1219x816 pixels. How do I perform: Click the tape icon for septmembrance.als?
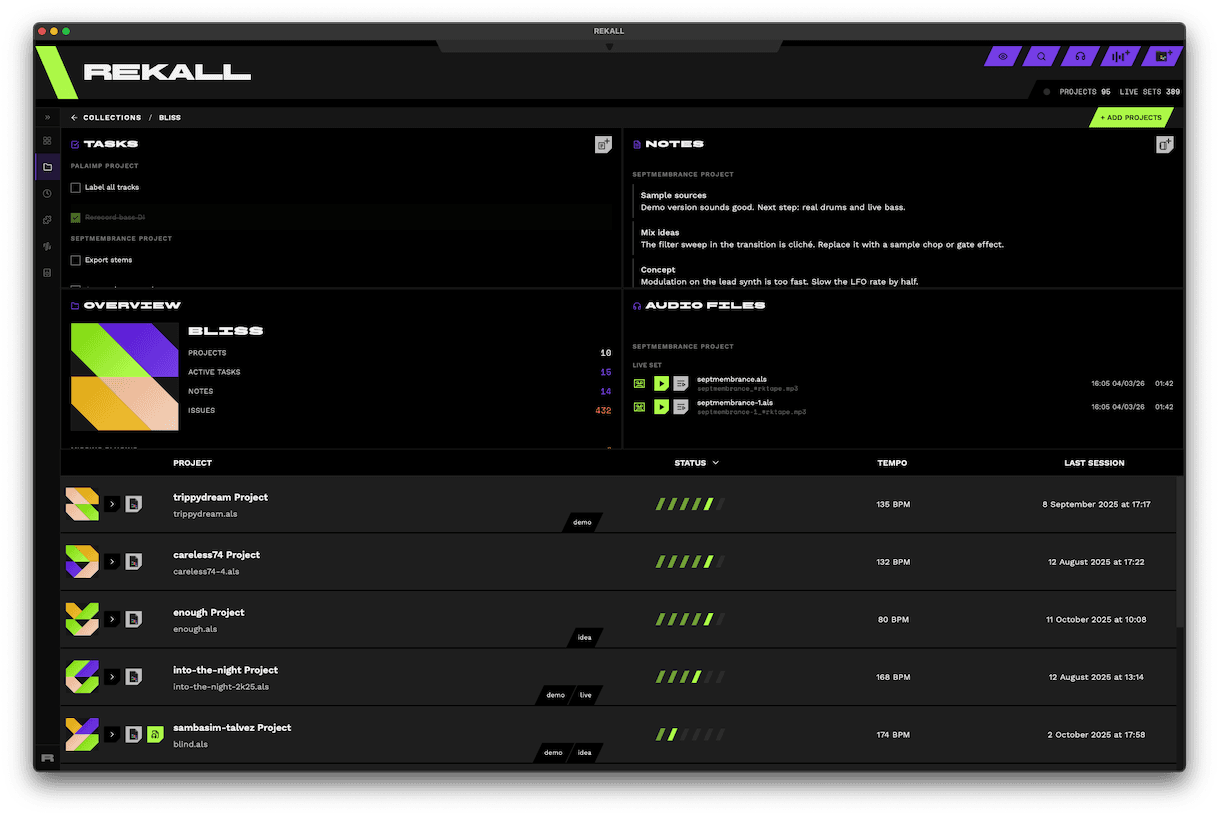[x=640, y=383]
